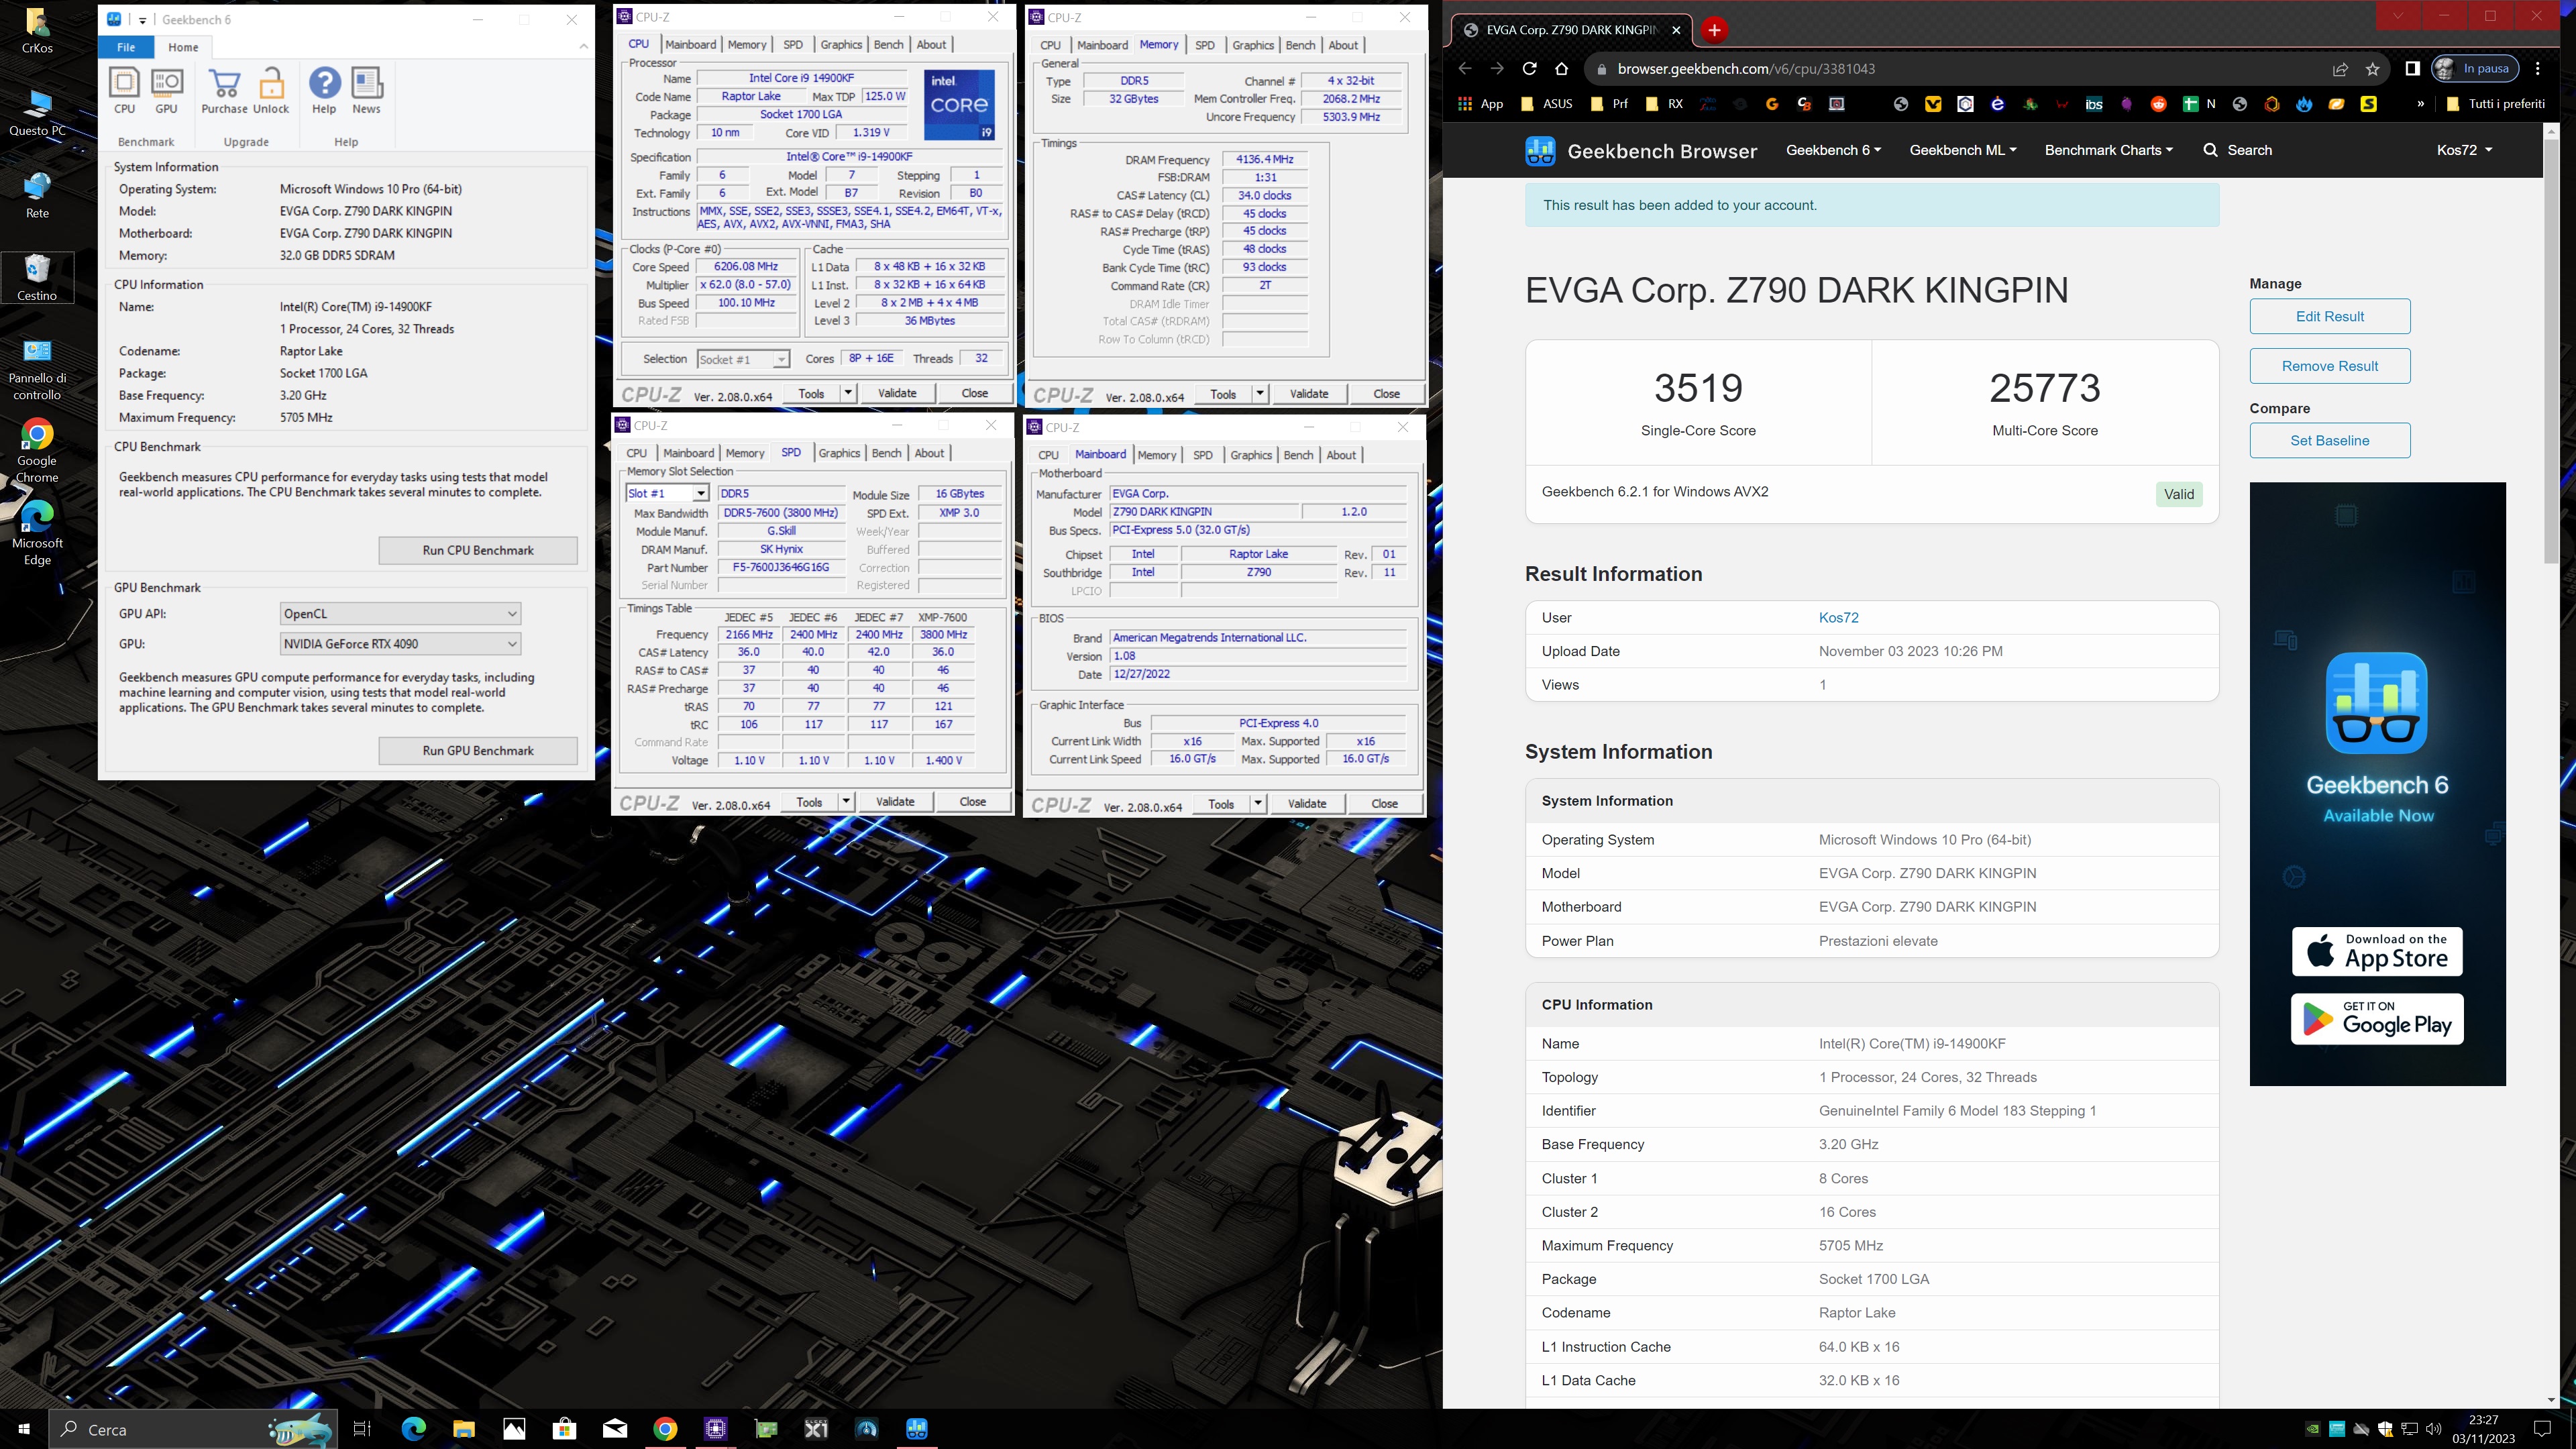The width and height of the screenshot is (2576, 1449).
Task: Open File Explorer from the taskbar
Action: coord(464,1429)
